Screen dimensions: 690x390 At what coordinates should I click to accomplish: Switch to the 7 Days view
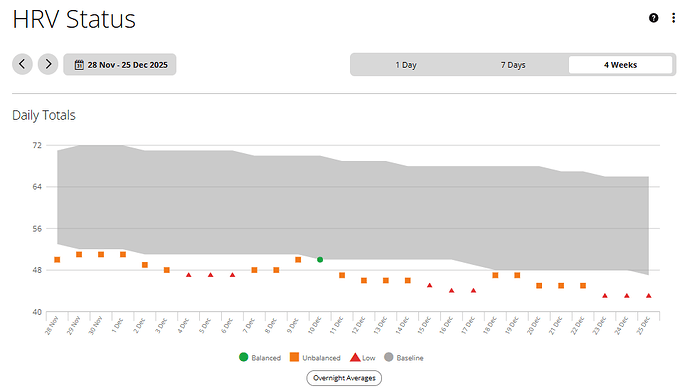513,65
